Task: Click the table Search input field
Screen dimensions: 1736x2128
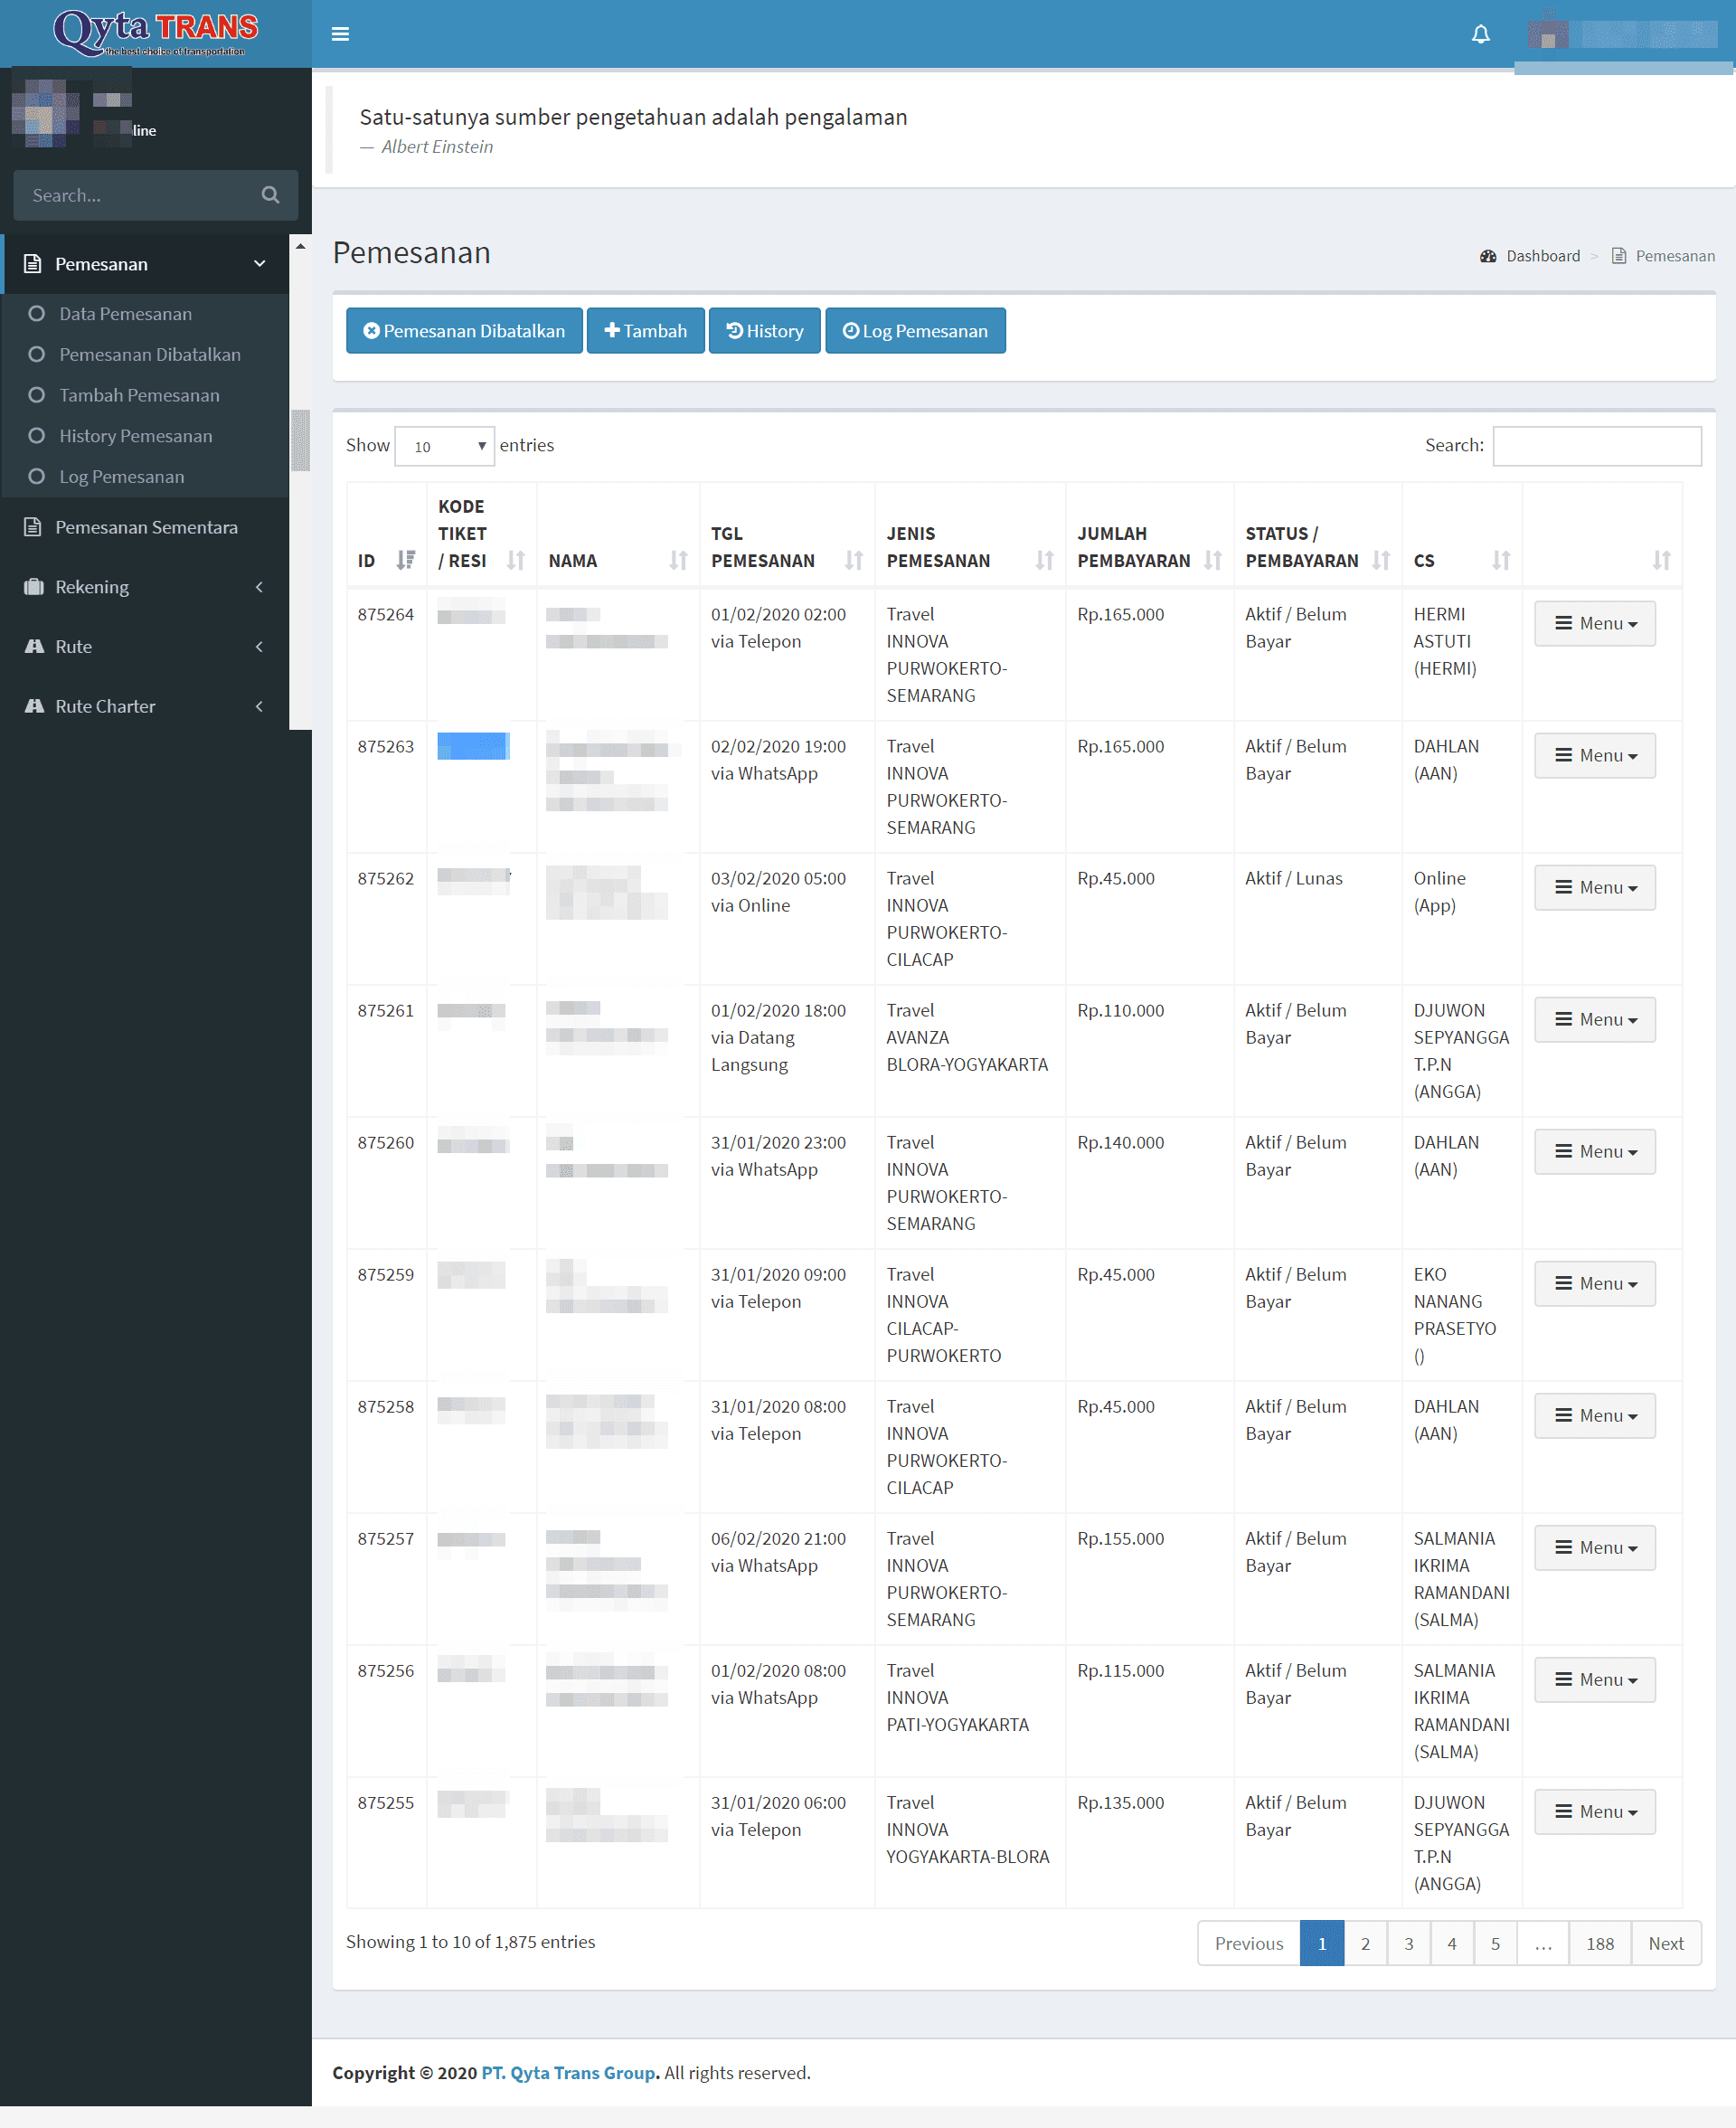Action: (x=1596, y=446)
